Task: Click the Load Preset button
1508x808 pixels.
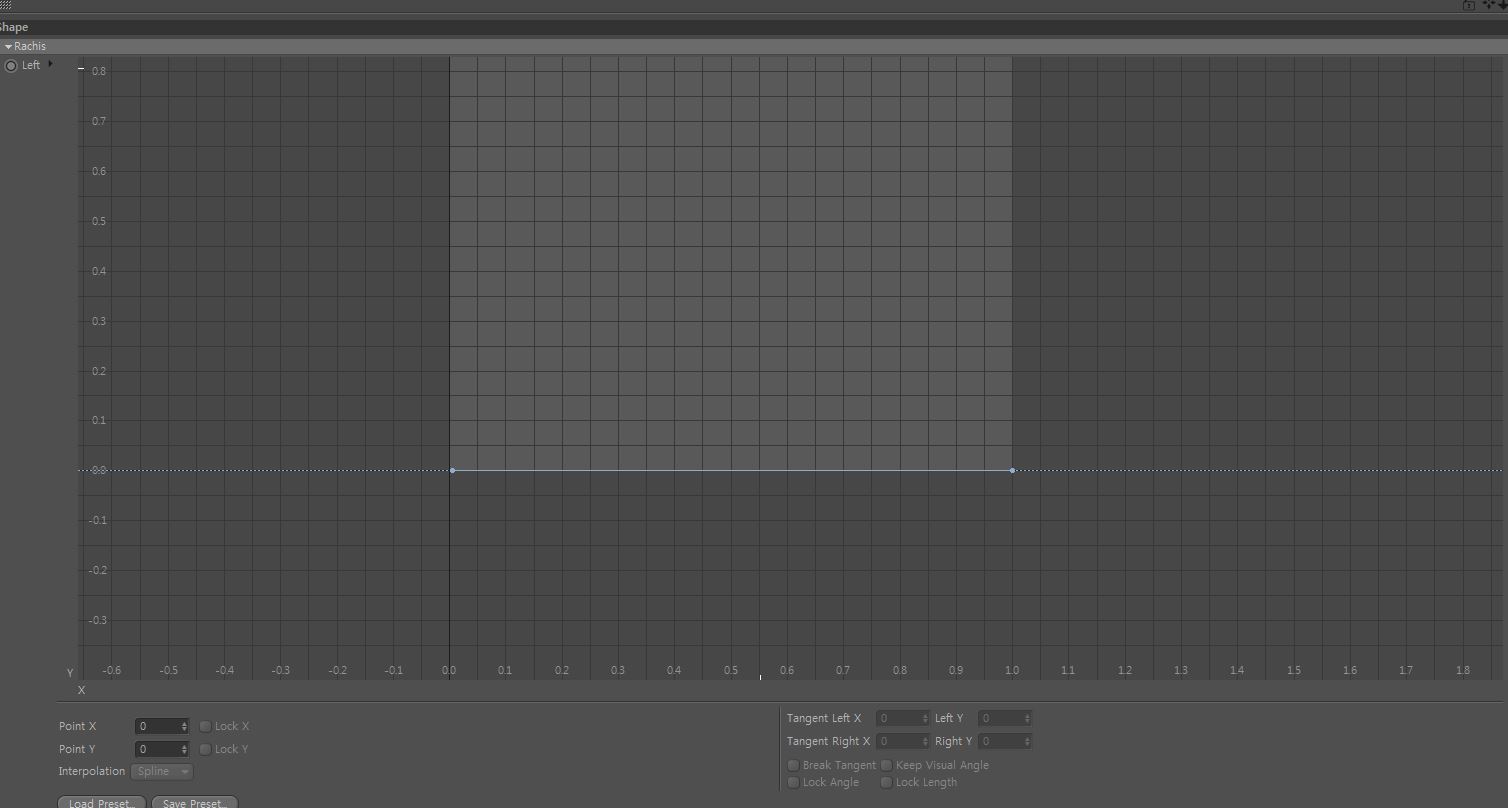Action: coord(102,803)
